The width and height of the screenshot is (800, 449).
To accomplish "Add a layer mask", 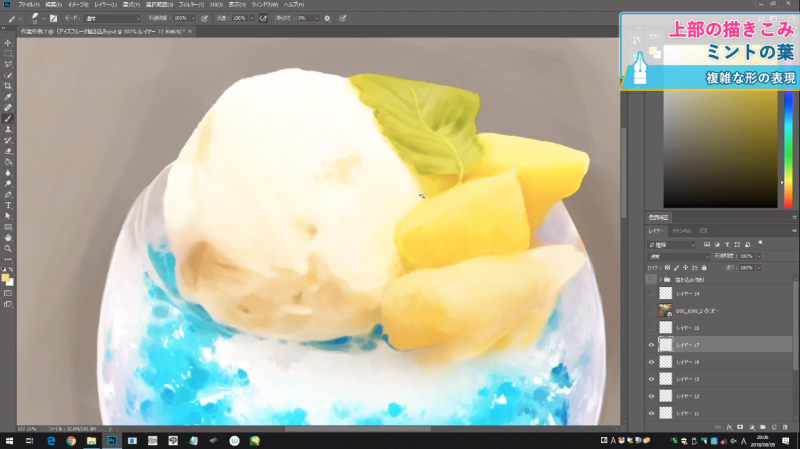I will pyautogui.click(x=740, y=427).
